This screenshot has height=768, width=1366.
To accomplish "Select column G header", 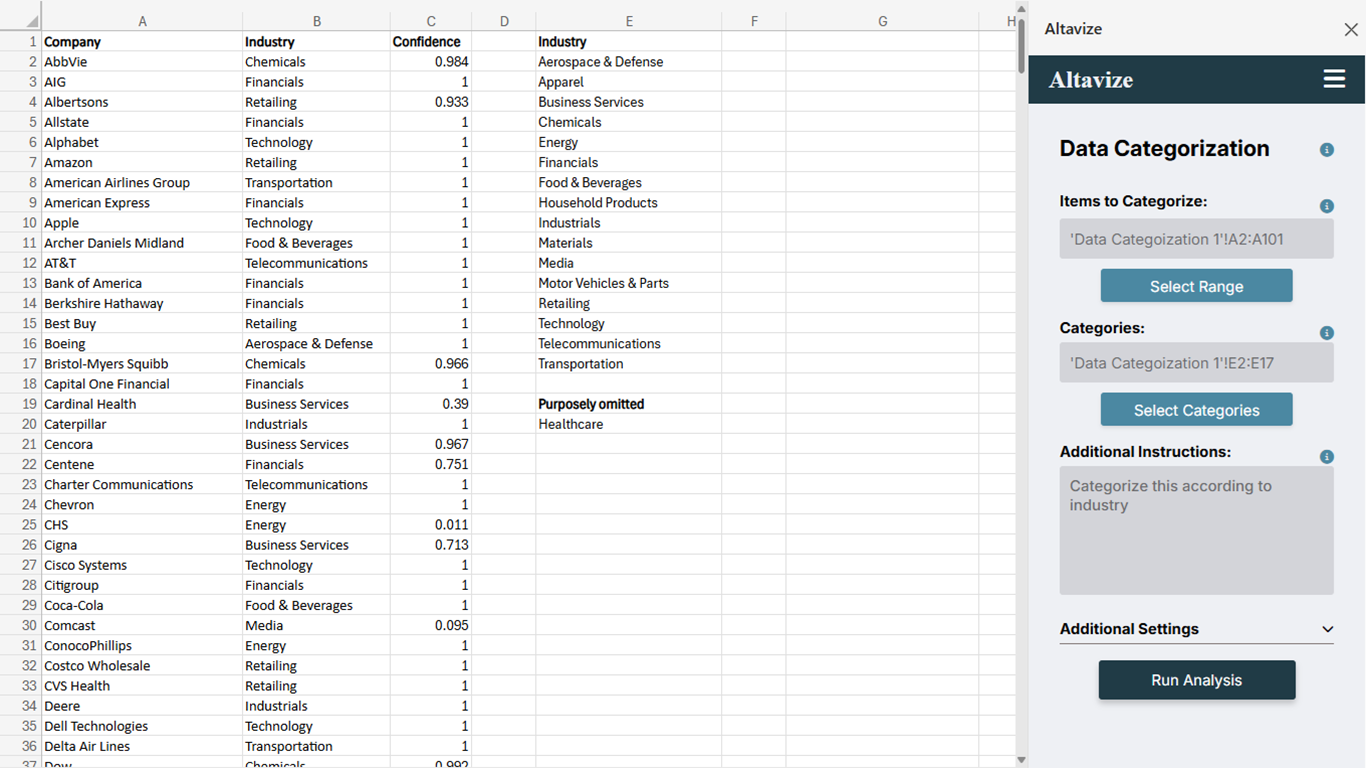I will click(883, 21).
